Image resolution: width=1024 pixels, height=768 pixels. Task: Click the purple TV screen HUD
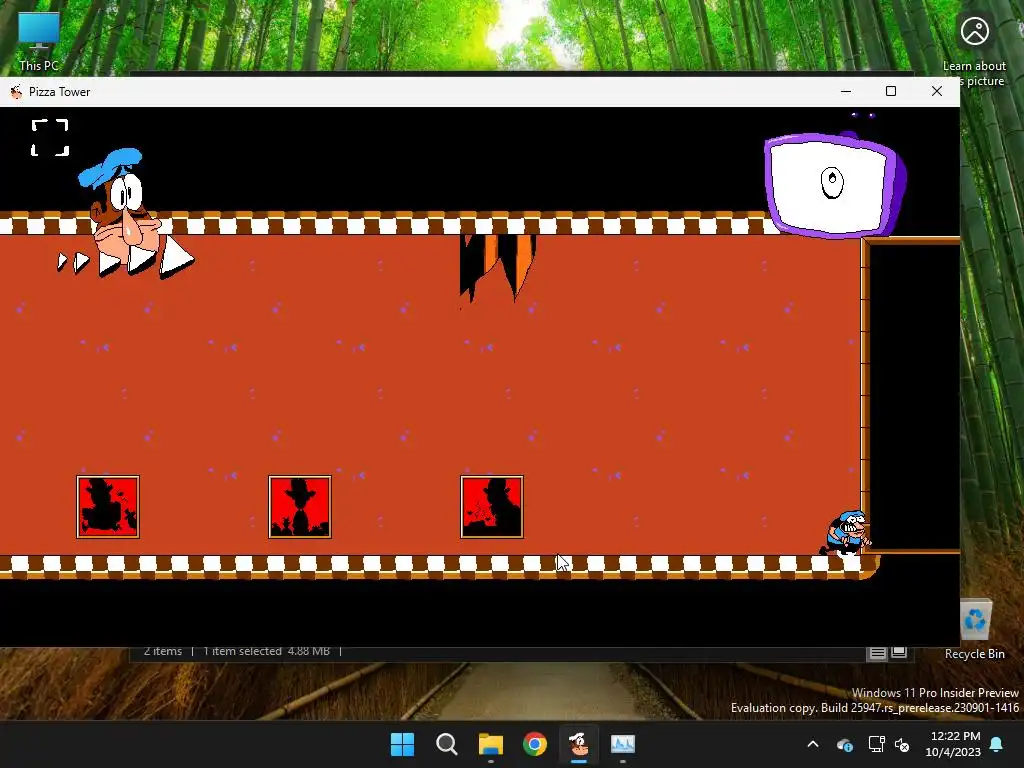[x=835, y=185]
